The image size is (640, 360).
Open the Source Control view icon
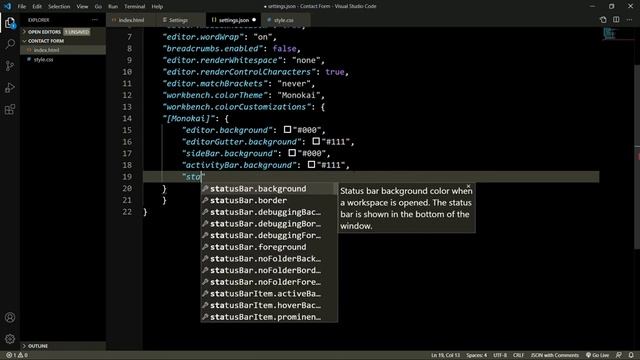[x=10, y=66]
